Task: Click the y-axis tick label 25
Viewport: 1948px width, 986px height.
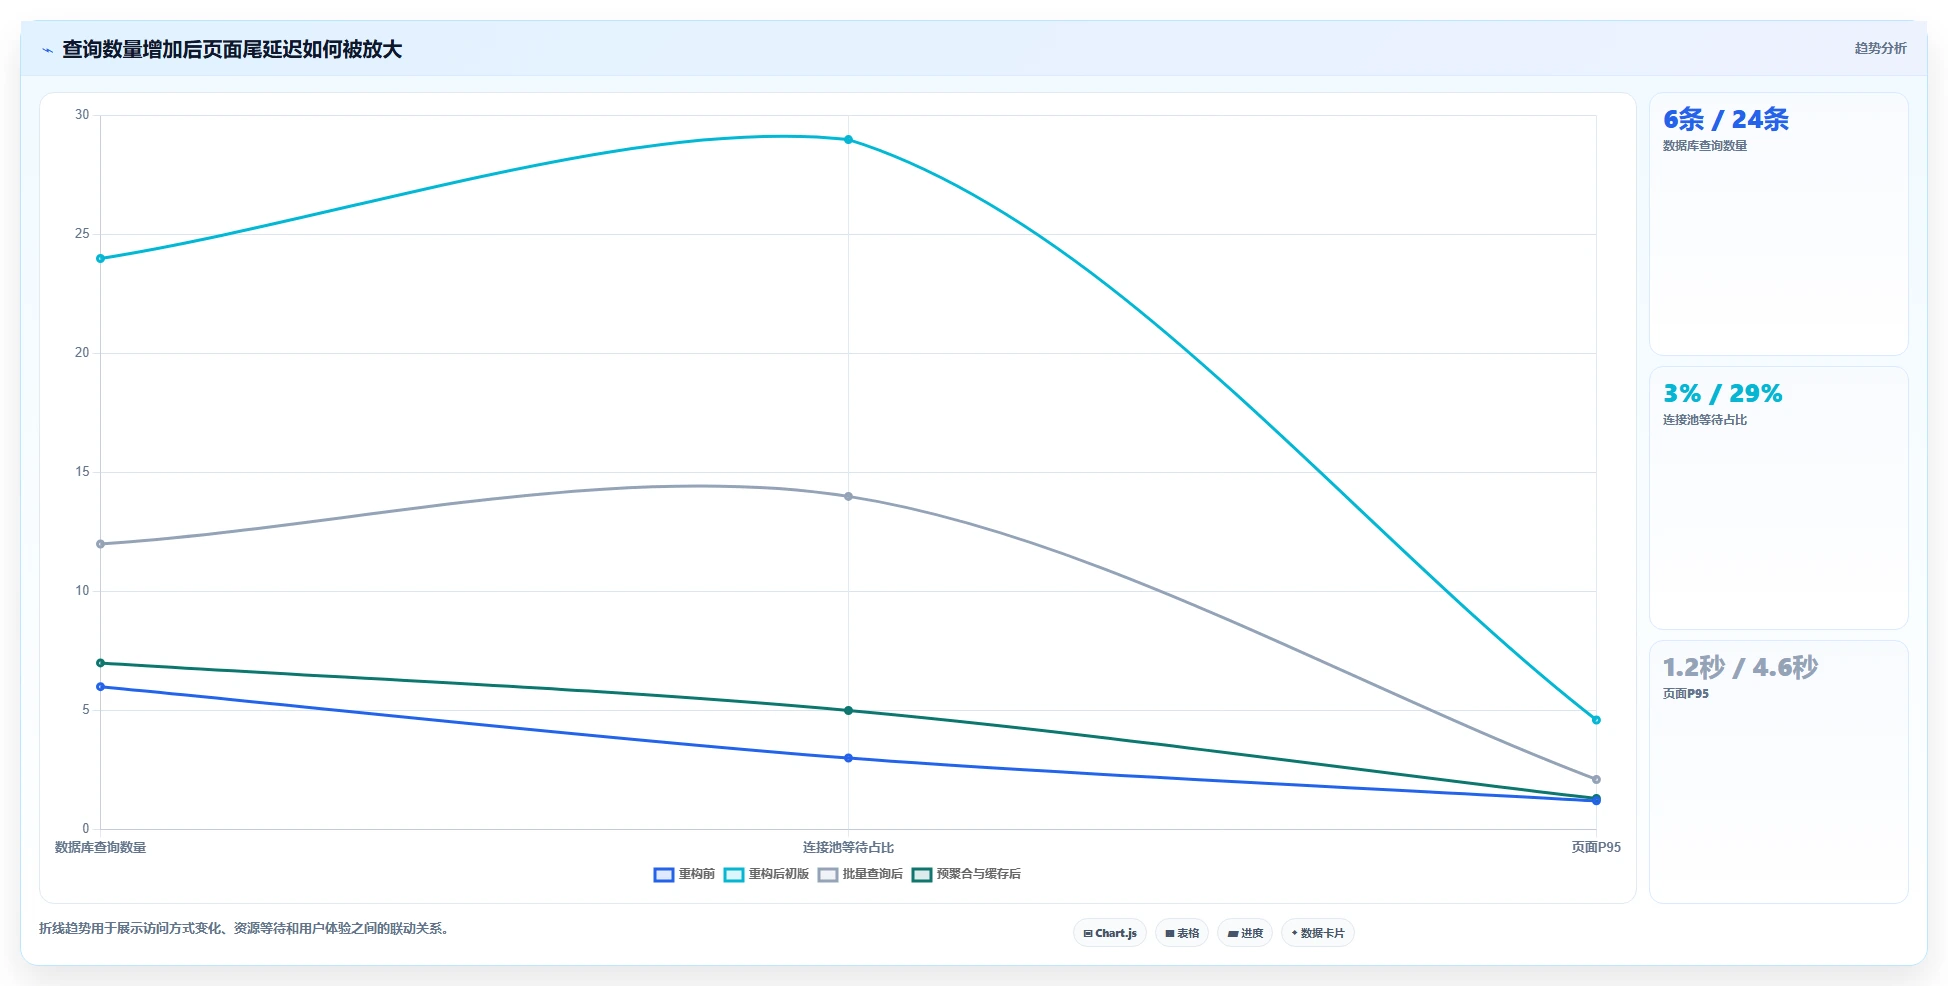Action: click(x=82, y=234)
